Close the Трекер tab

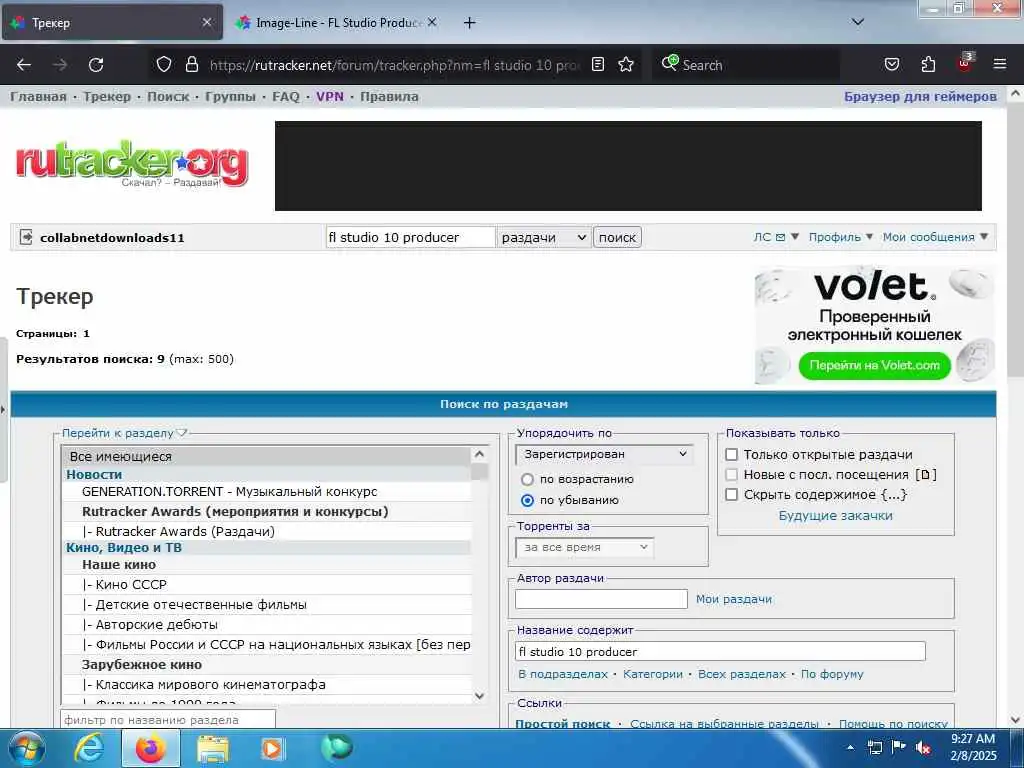click(x=206, y=22)
